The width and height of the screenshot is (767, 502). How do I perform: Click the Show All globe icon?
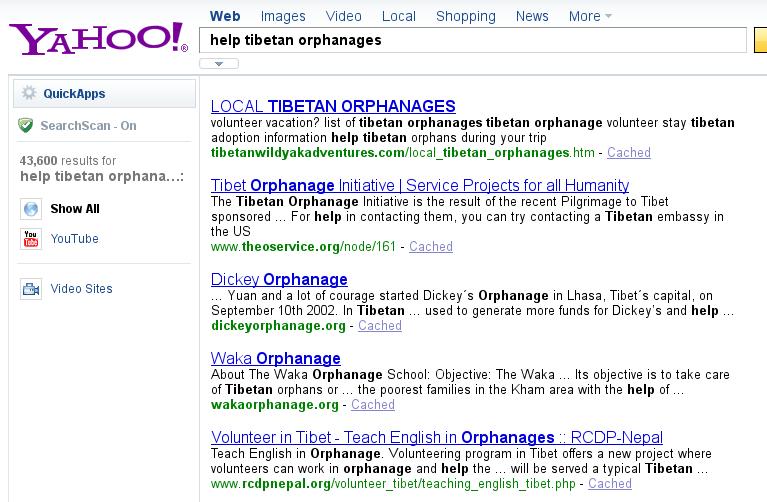31,209
